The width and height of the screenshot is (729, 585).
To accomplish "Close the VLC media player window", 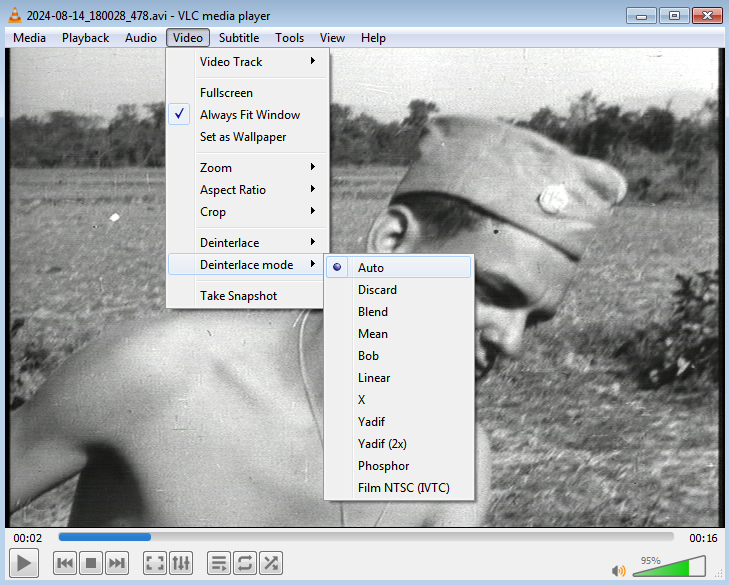I will (x=707, y=16).
